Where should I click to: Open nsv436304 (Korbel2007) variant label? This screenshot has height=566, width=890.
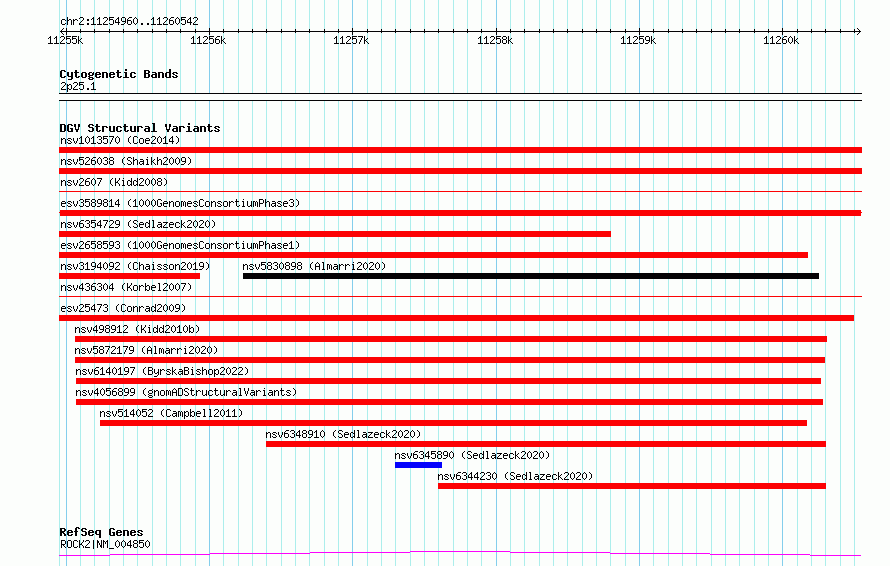pyautogui.click(x=126, y=287)
